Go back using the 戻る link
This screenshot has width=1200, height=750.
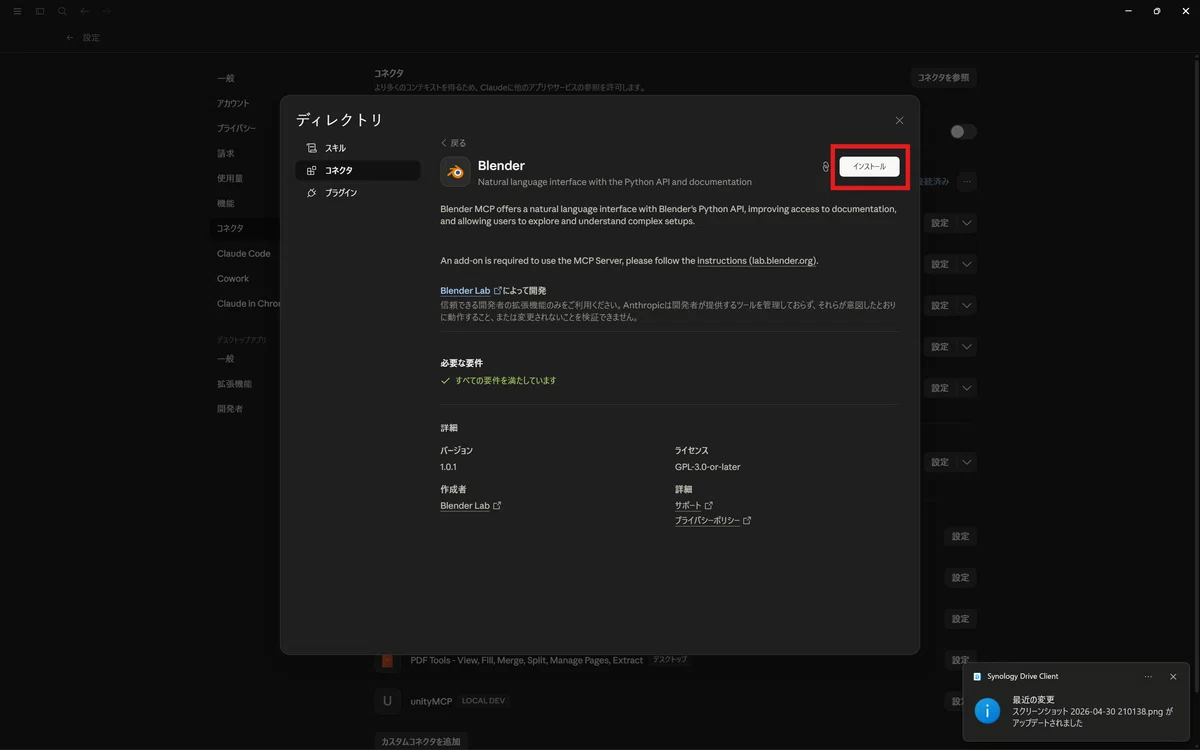453,143
